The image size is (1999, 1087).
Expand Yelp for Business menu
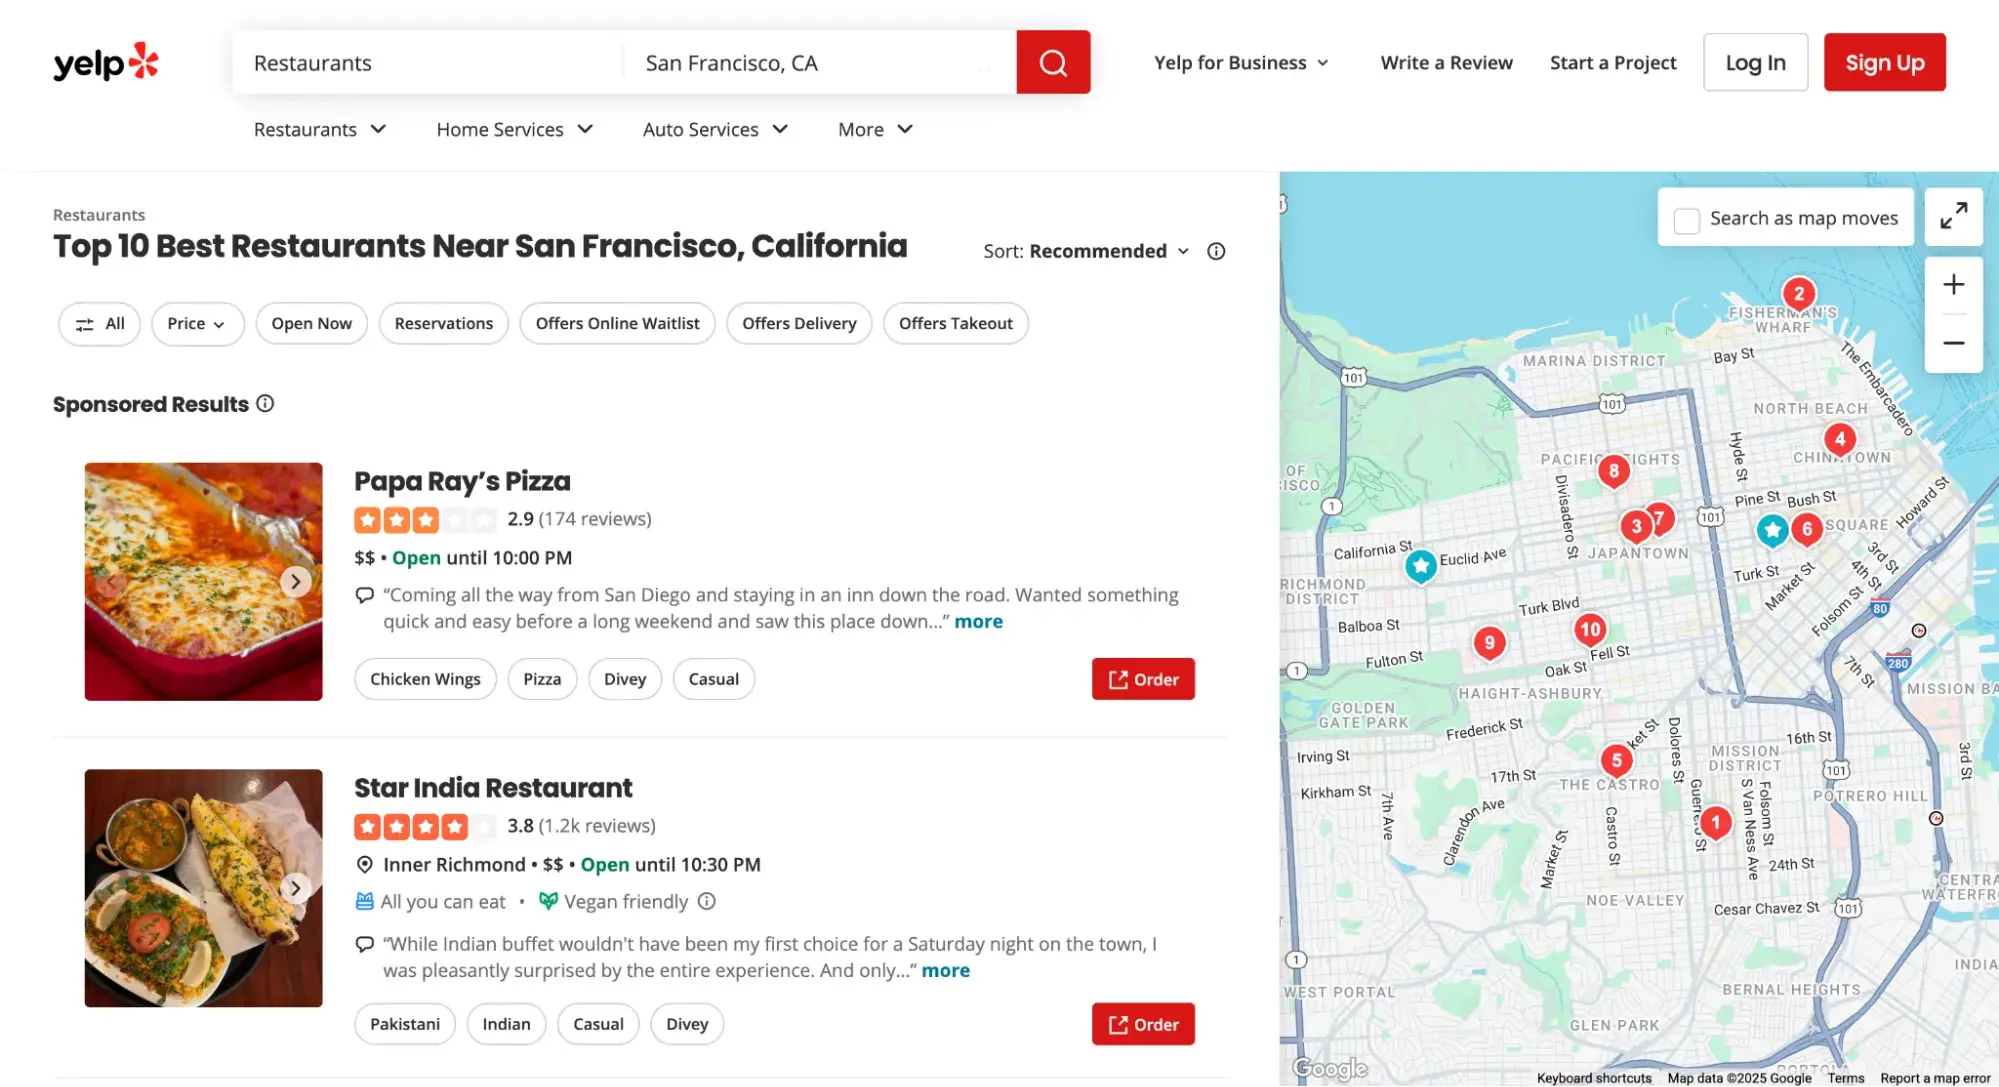pyautogui.click(x=1241, y=63)
